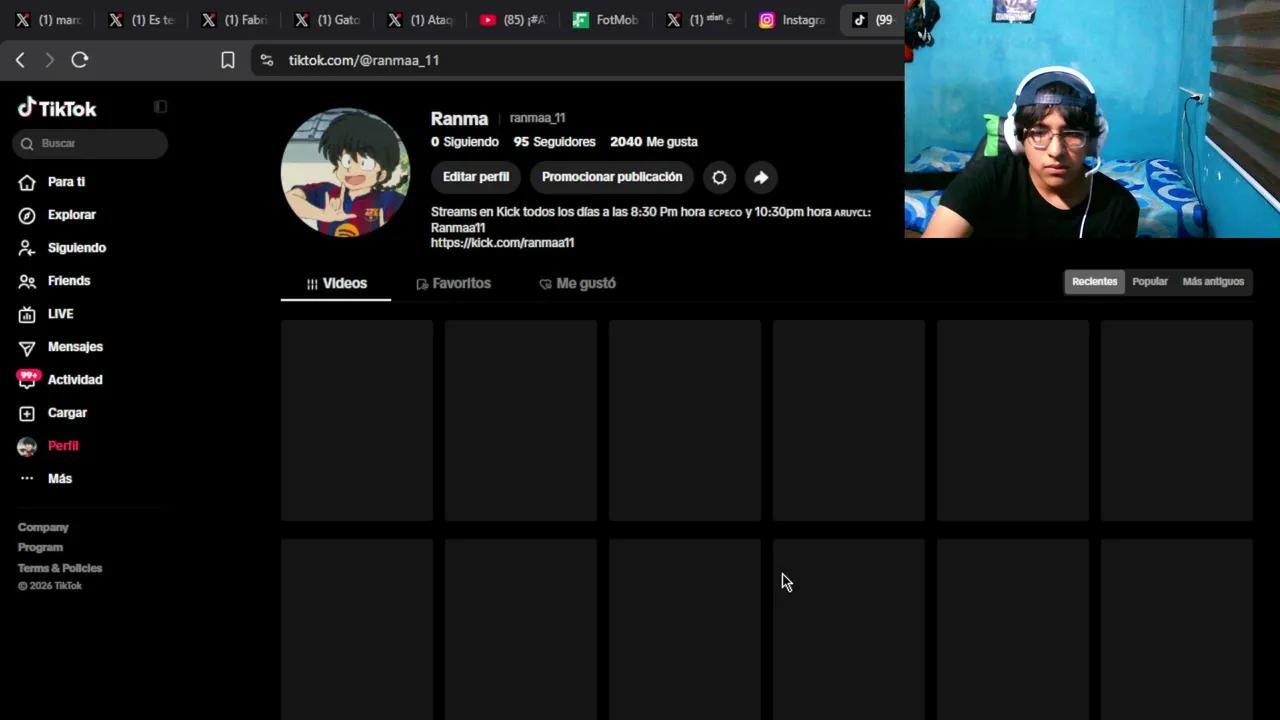Screen dimensions: 1280x720
Task: Click the Ranma profile avatar
Action: click(x=345, y=172)
